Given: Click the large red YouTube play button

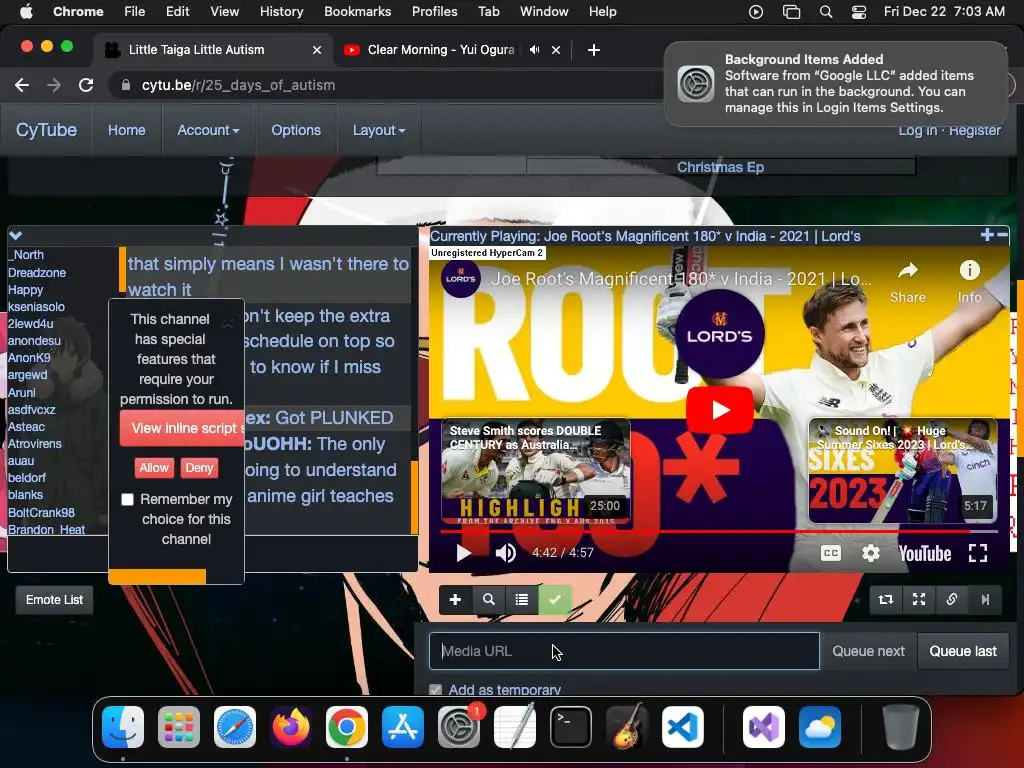Looking at the screenshot, I should click(x=720, y=410).
